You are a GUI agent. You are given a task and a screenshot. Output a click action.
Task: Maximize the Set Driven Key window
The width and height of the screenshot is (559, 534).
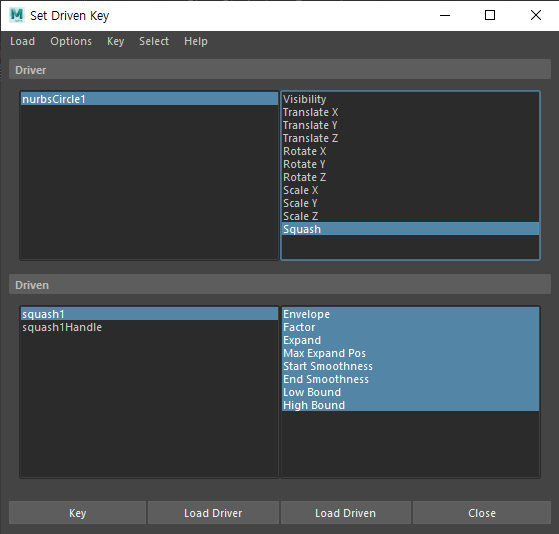pyautogui.click(x=490, y=15)
